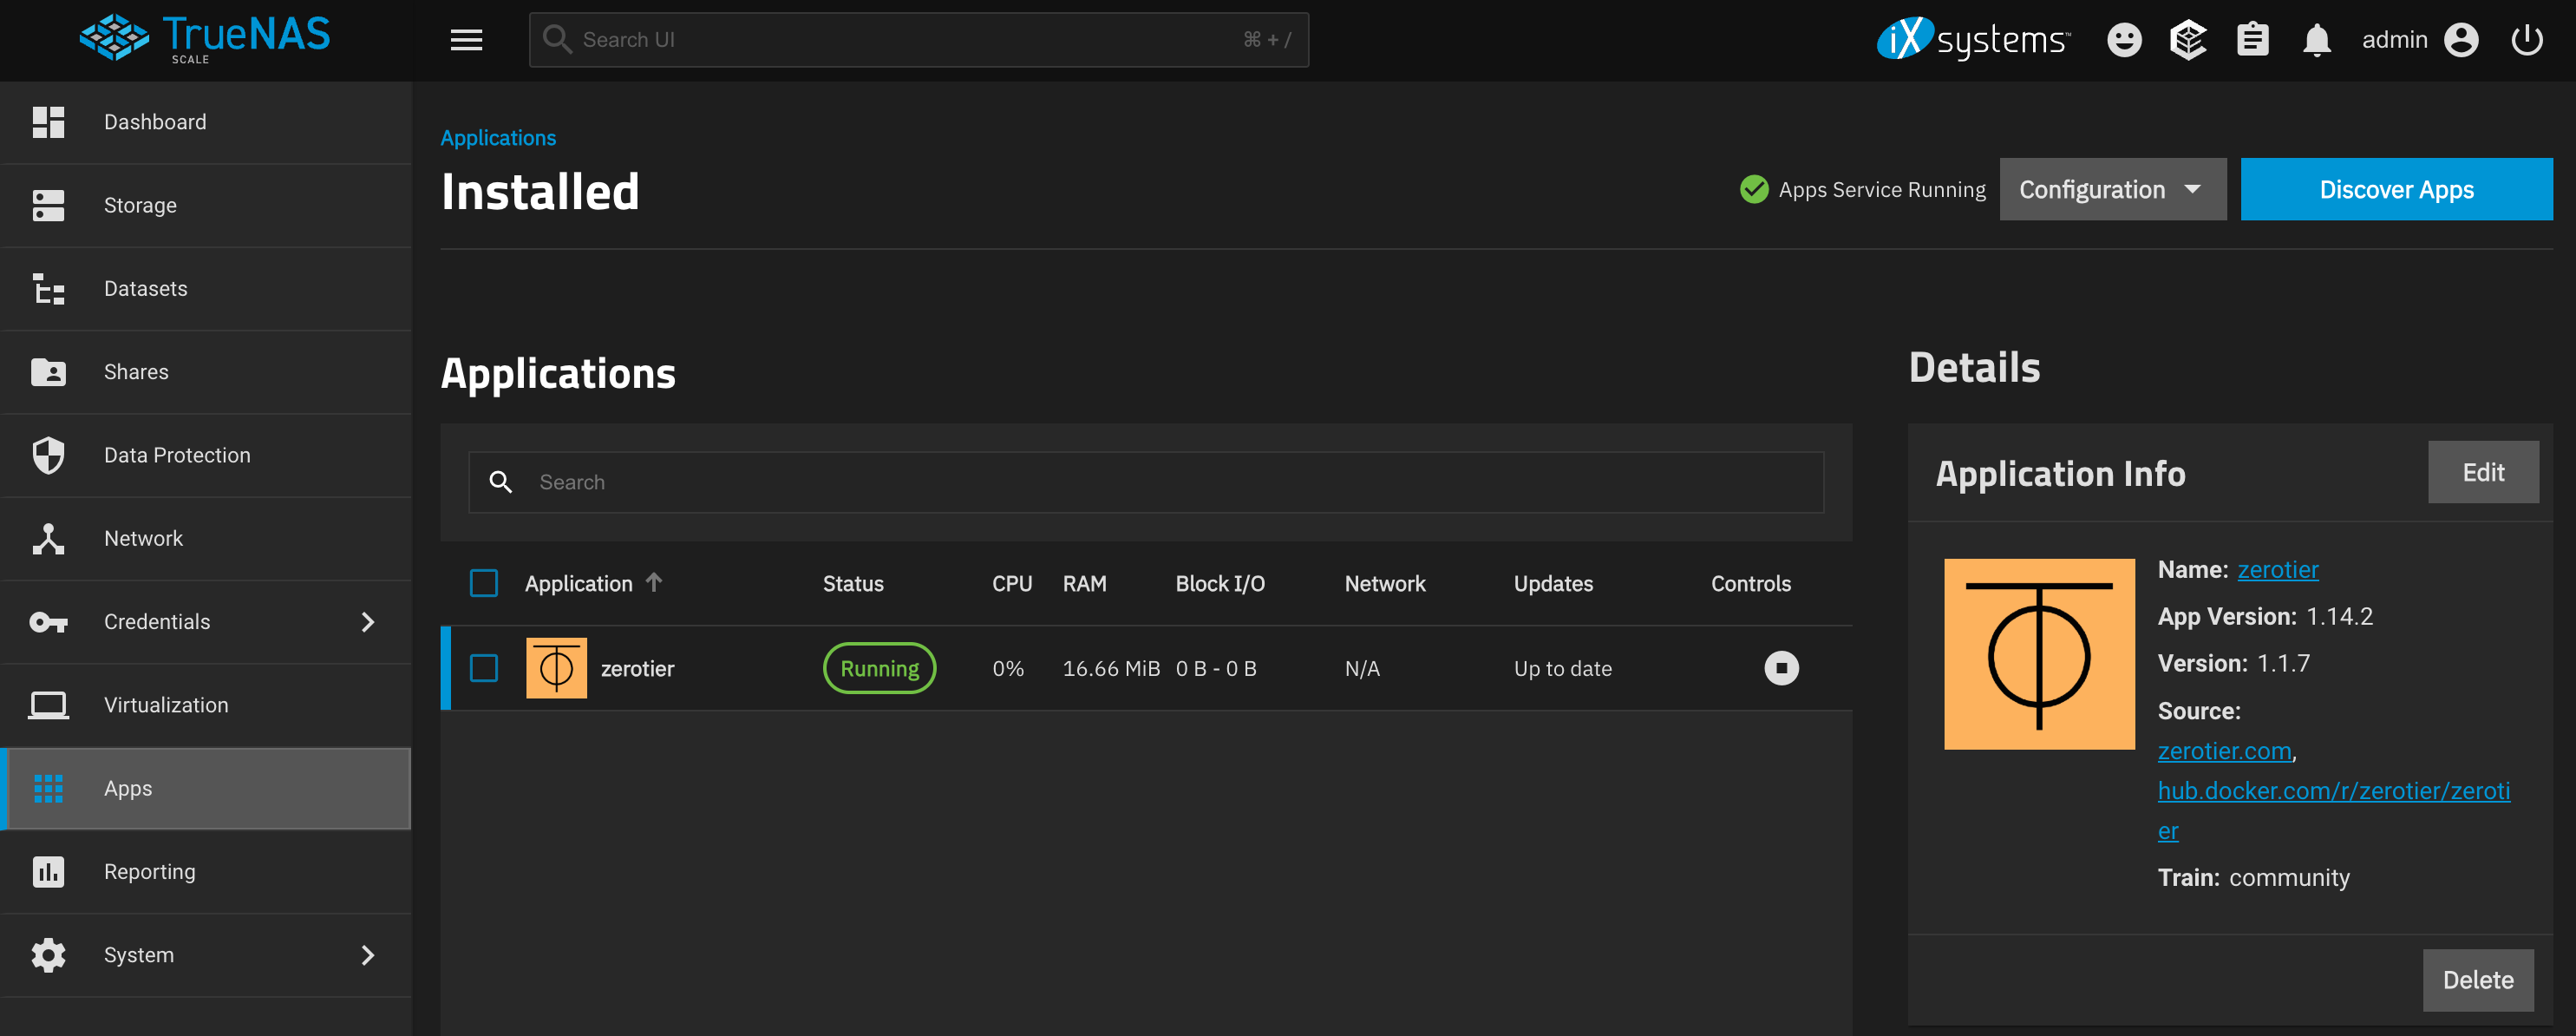Open the feedback smiley icon

2124,40
